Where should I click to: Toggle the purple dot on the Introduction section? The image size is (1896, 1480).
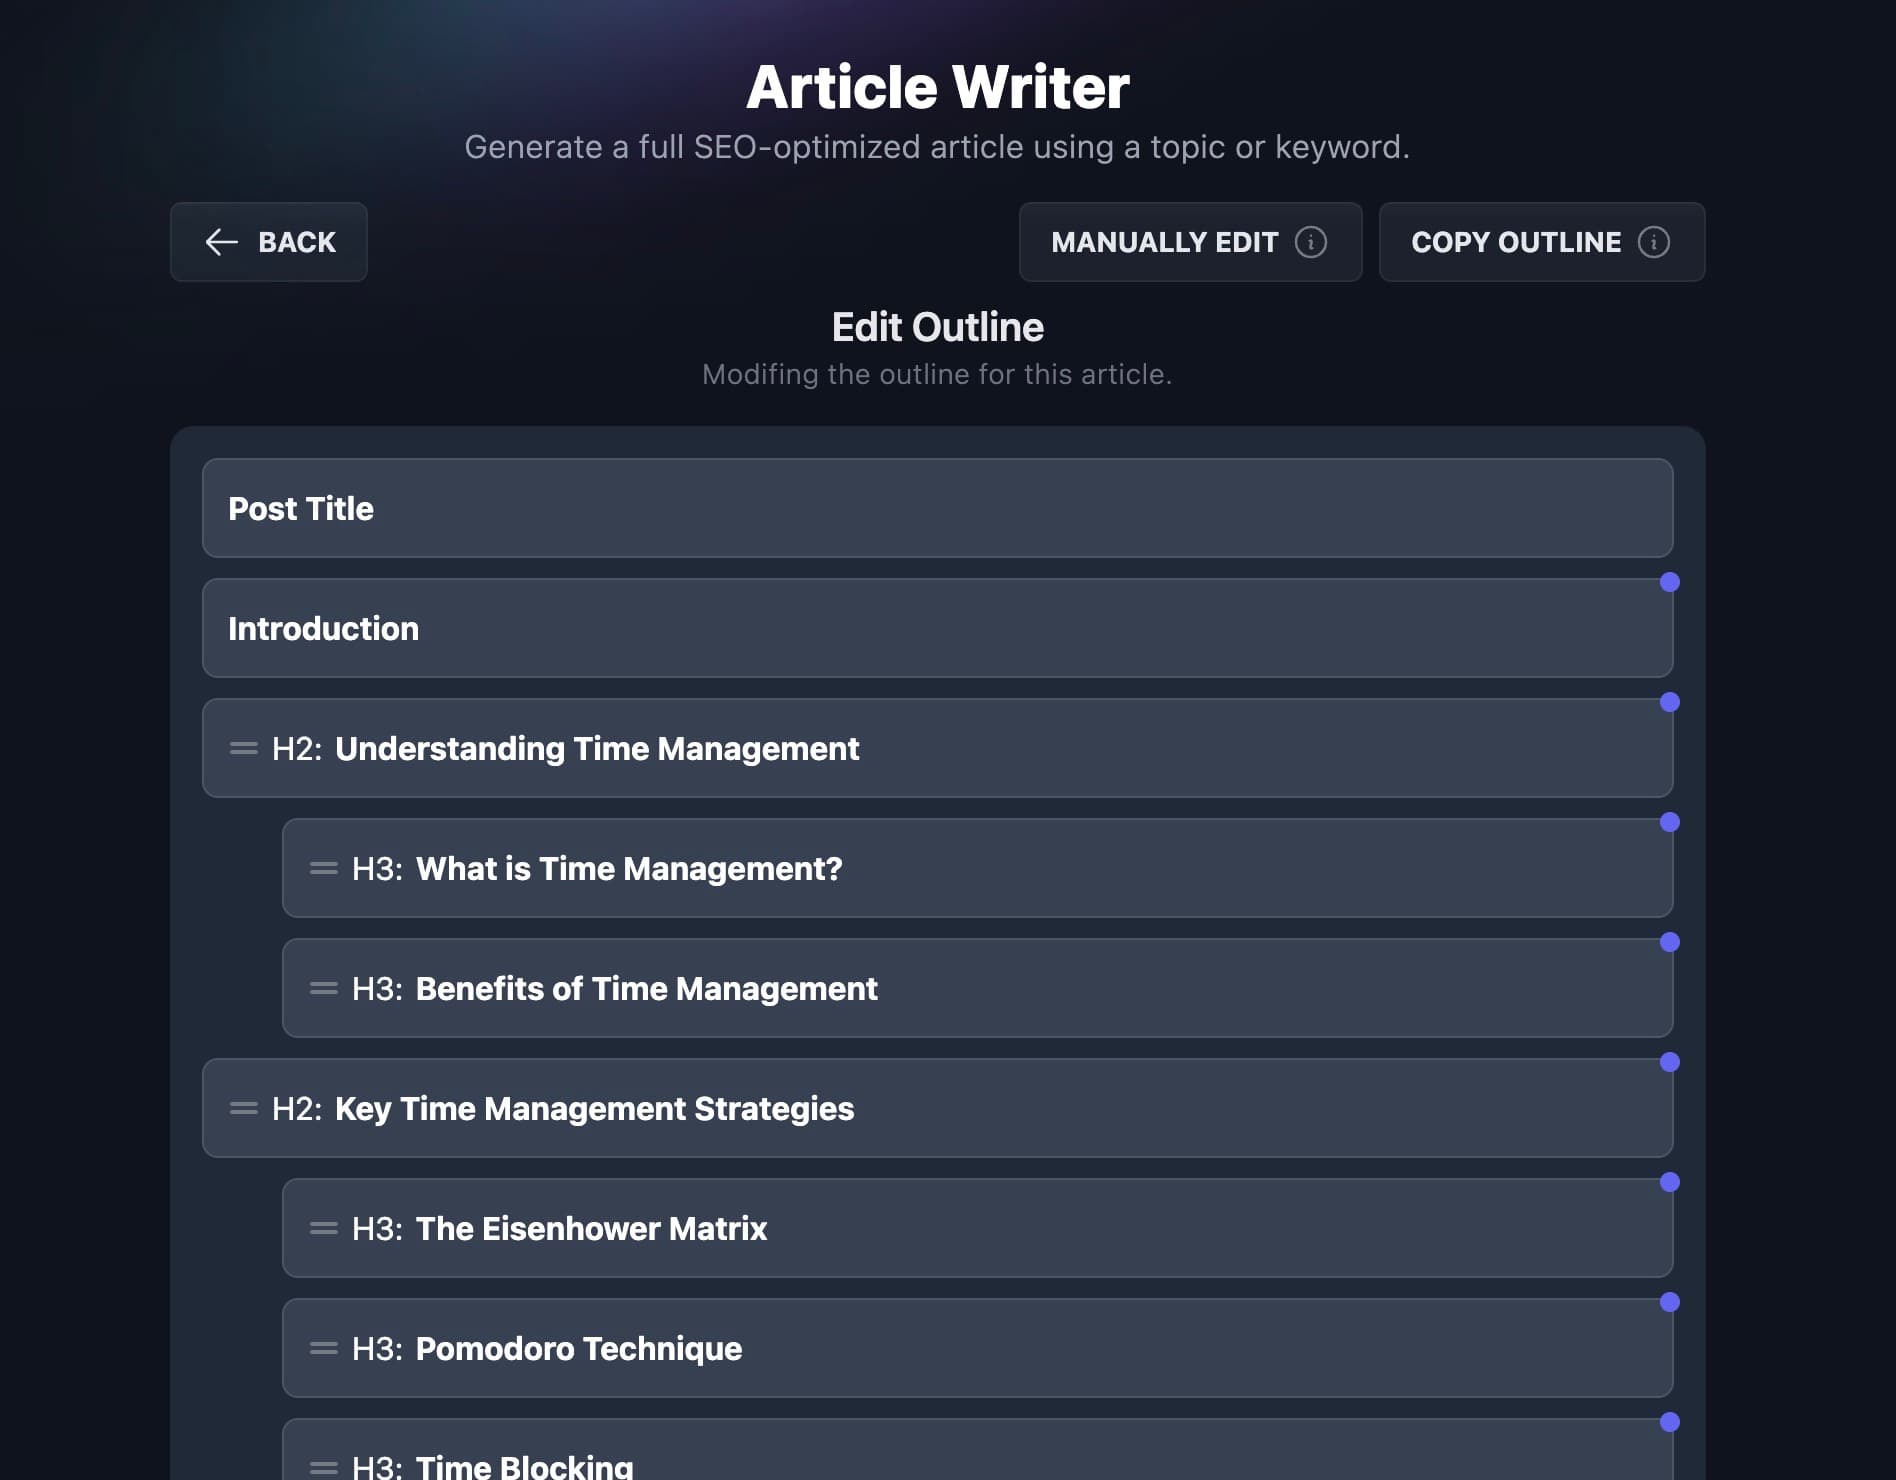click(x=1669, y=581)
